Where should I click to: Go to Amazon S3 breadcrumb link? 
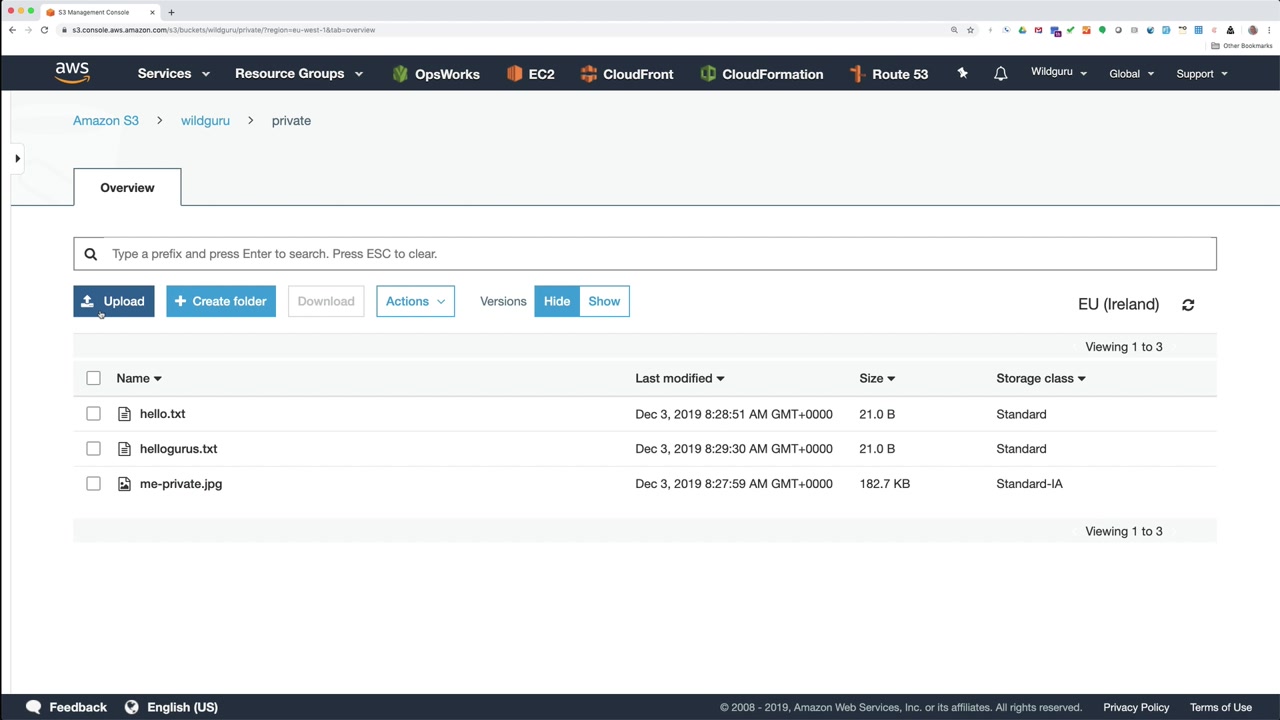(106, 121)
